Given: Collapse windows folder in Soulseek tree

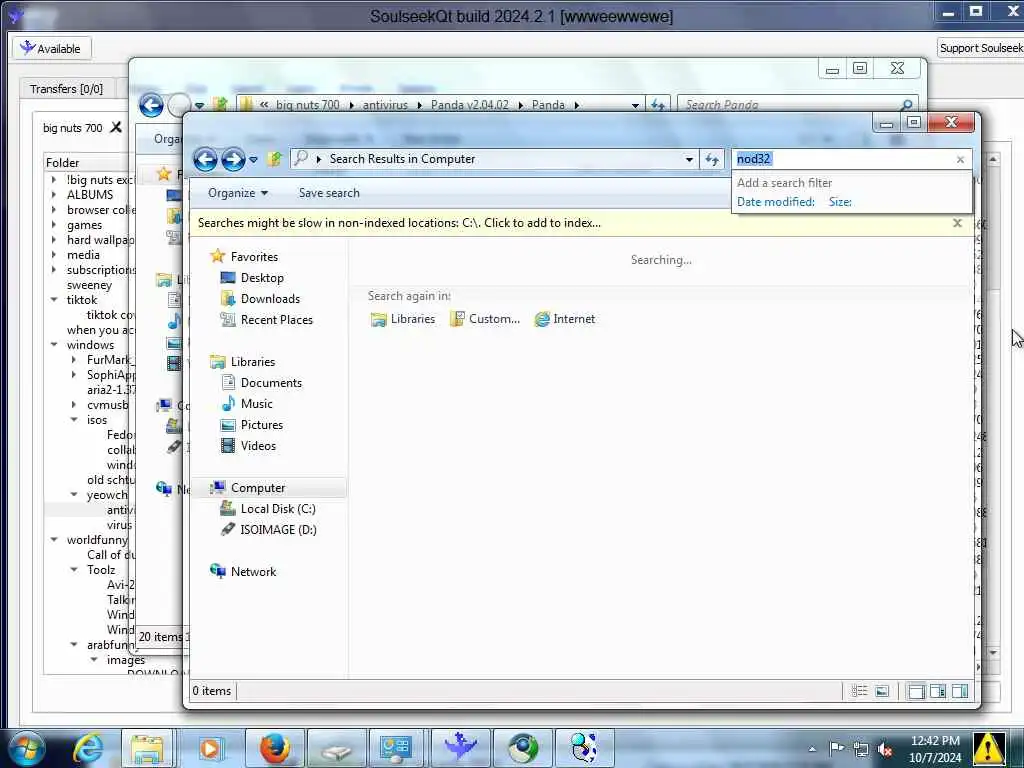Looking at the screenshot, I should coord(54,345).
